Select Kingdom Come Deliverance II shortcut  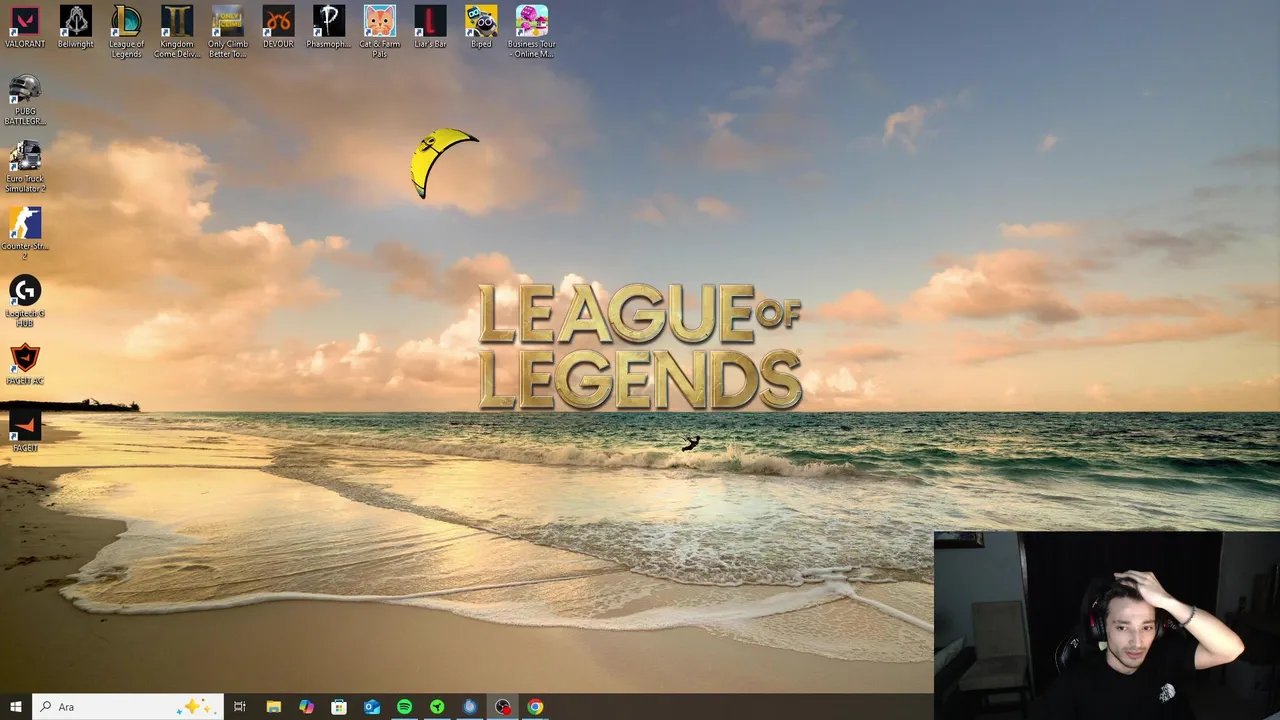(177, 32)
